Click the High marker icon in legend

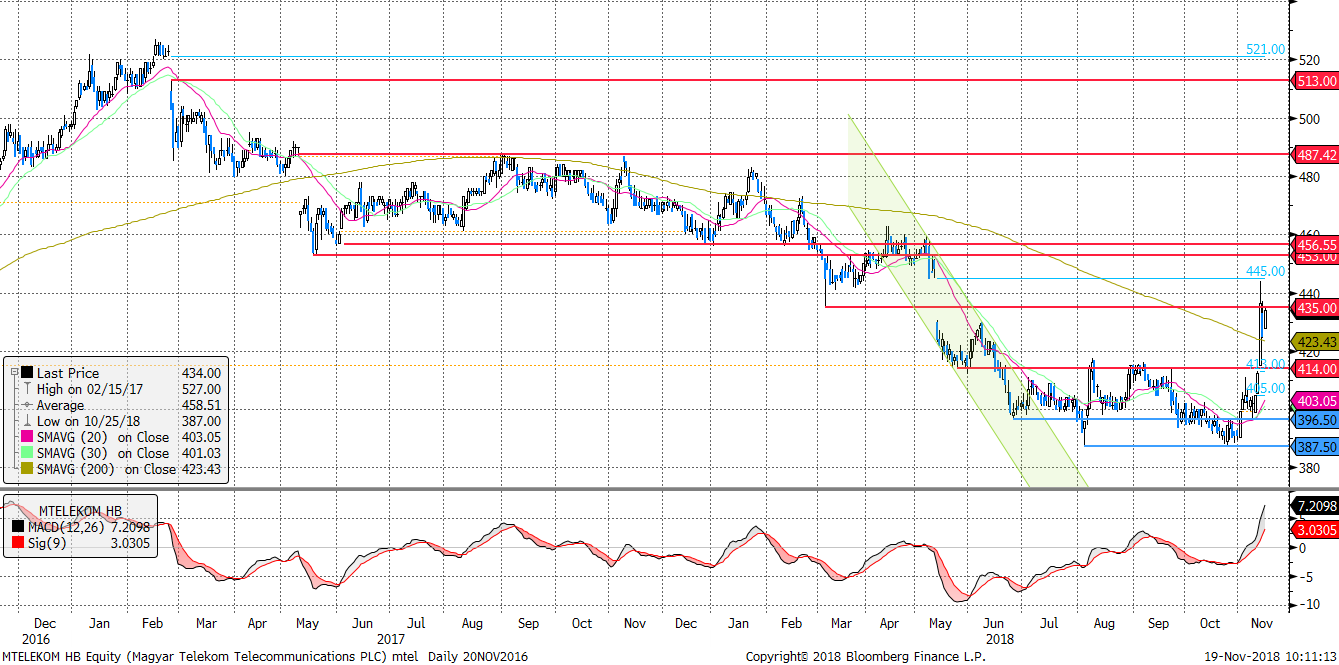pos(26,389)
